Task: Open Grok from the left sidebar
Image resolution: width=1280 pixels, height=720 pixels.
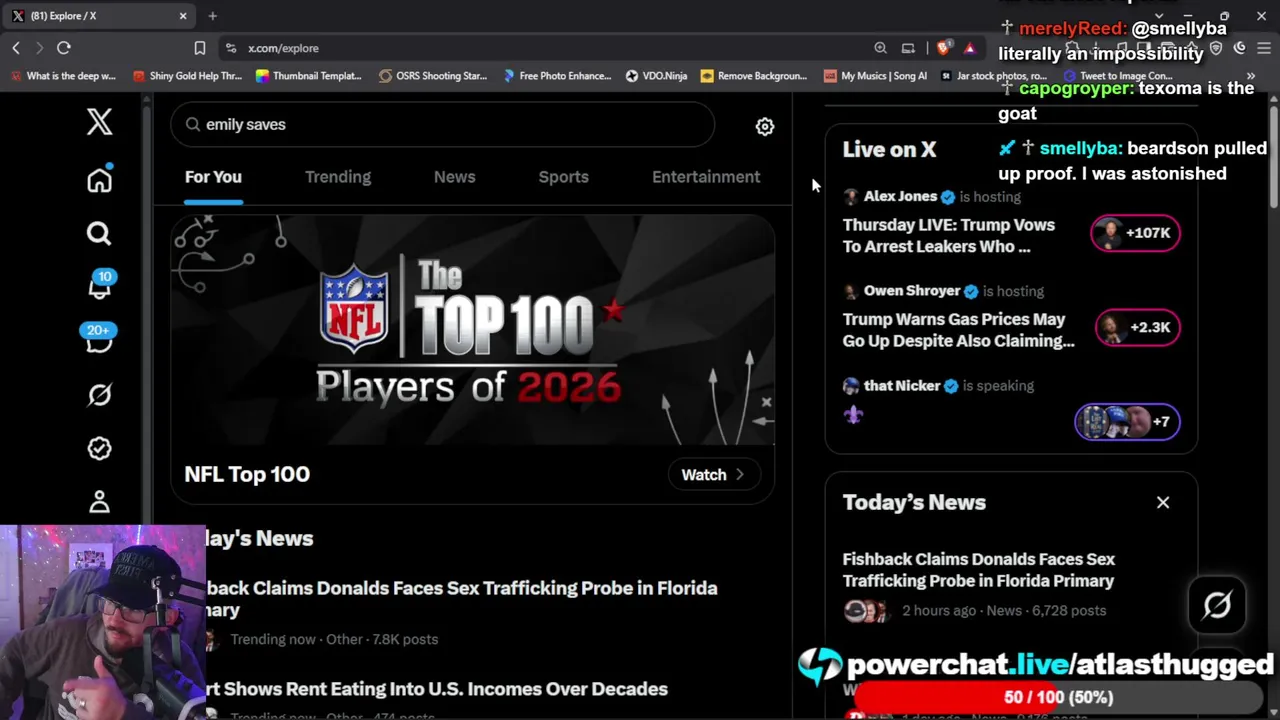Action: coord(99,395)
